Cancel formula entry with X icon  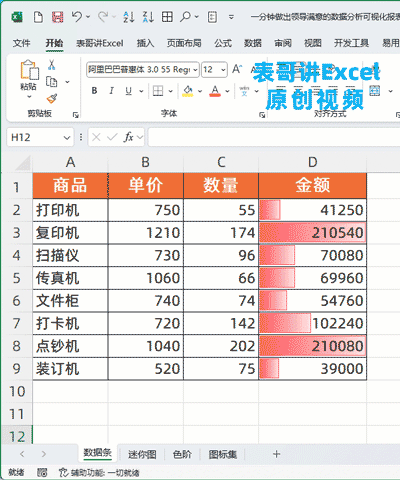(x=96, y=137)
